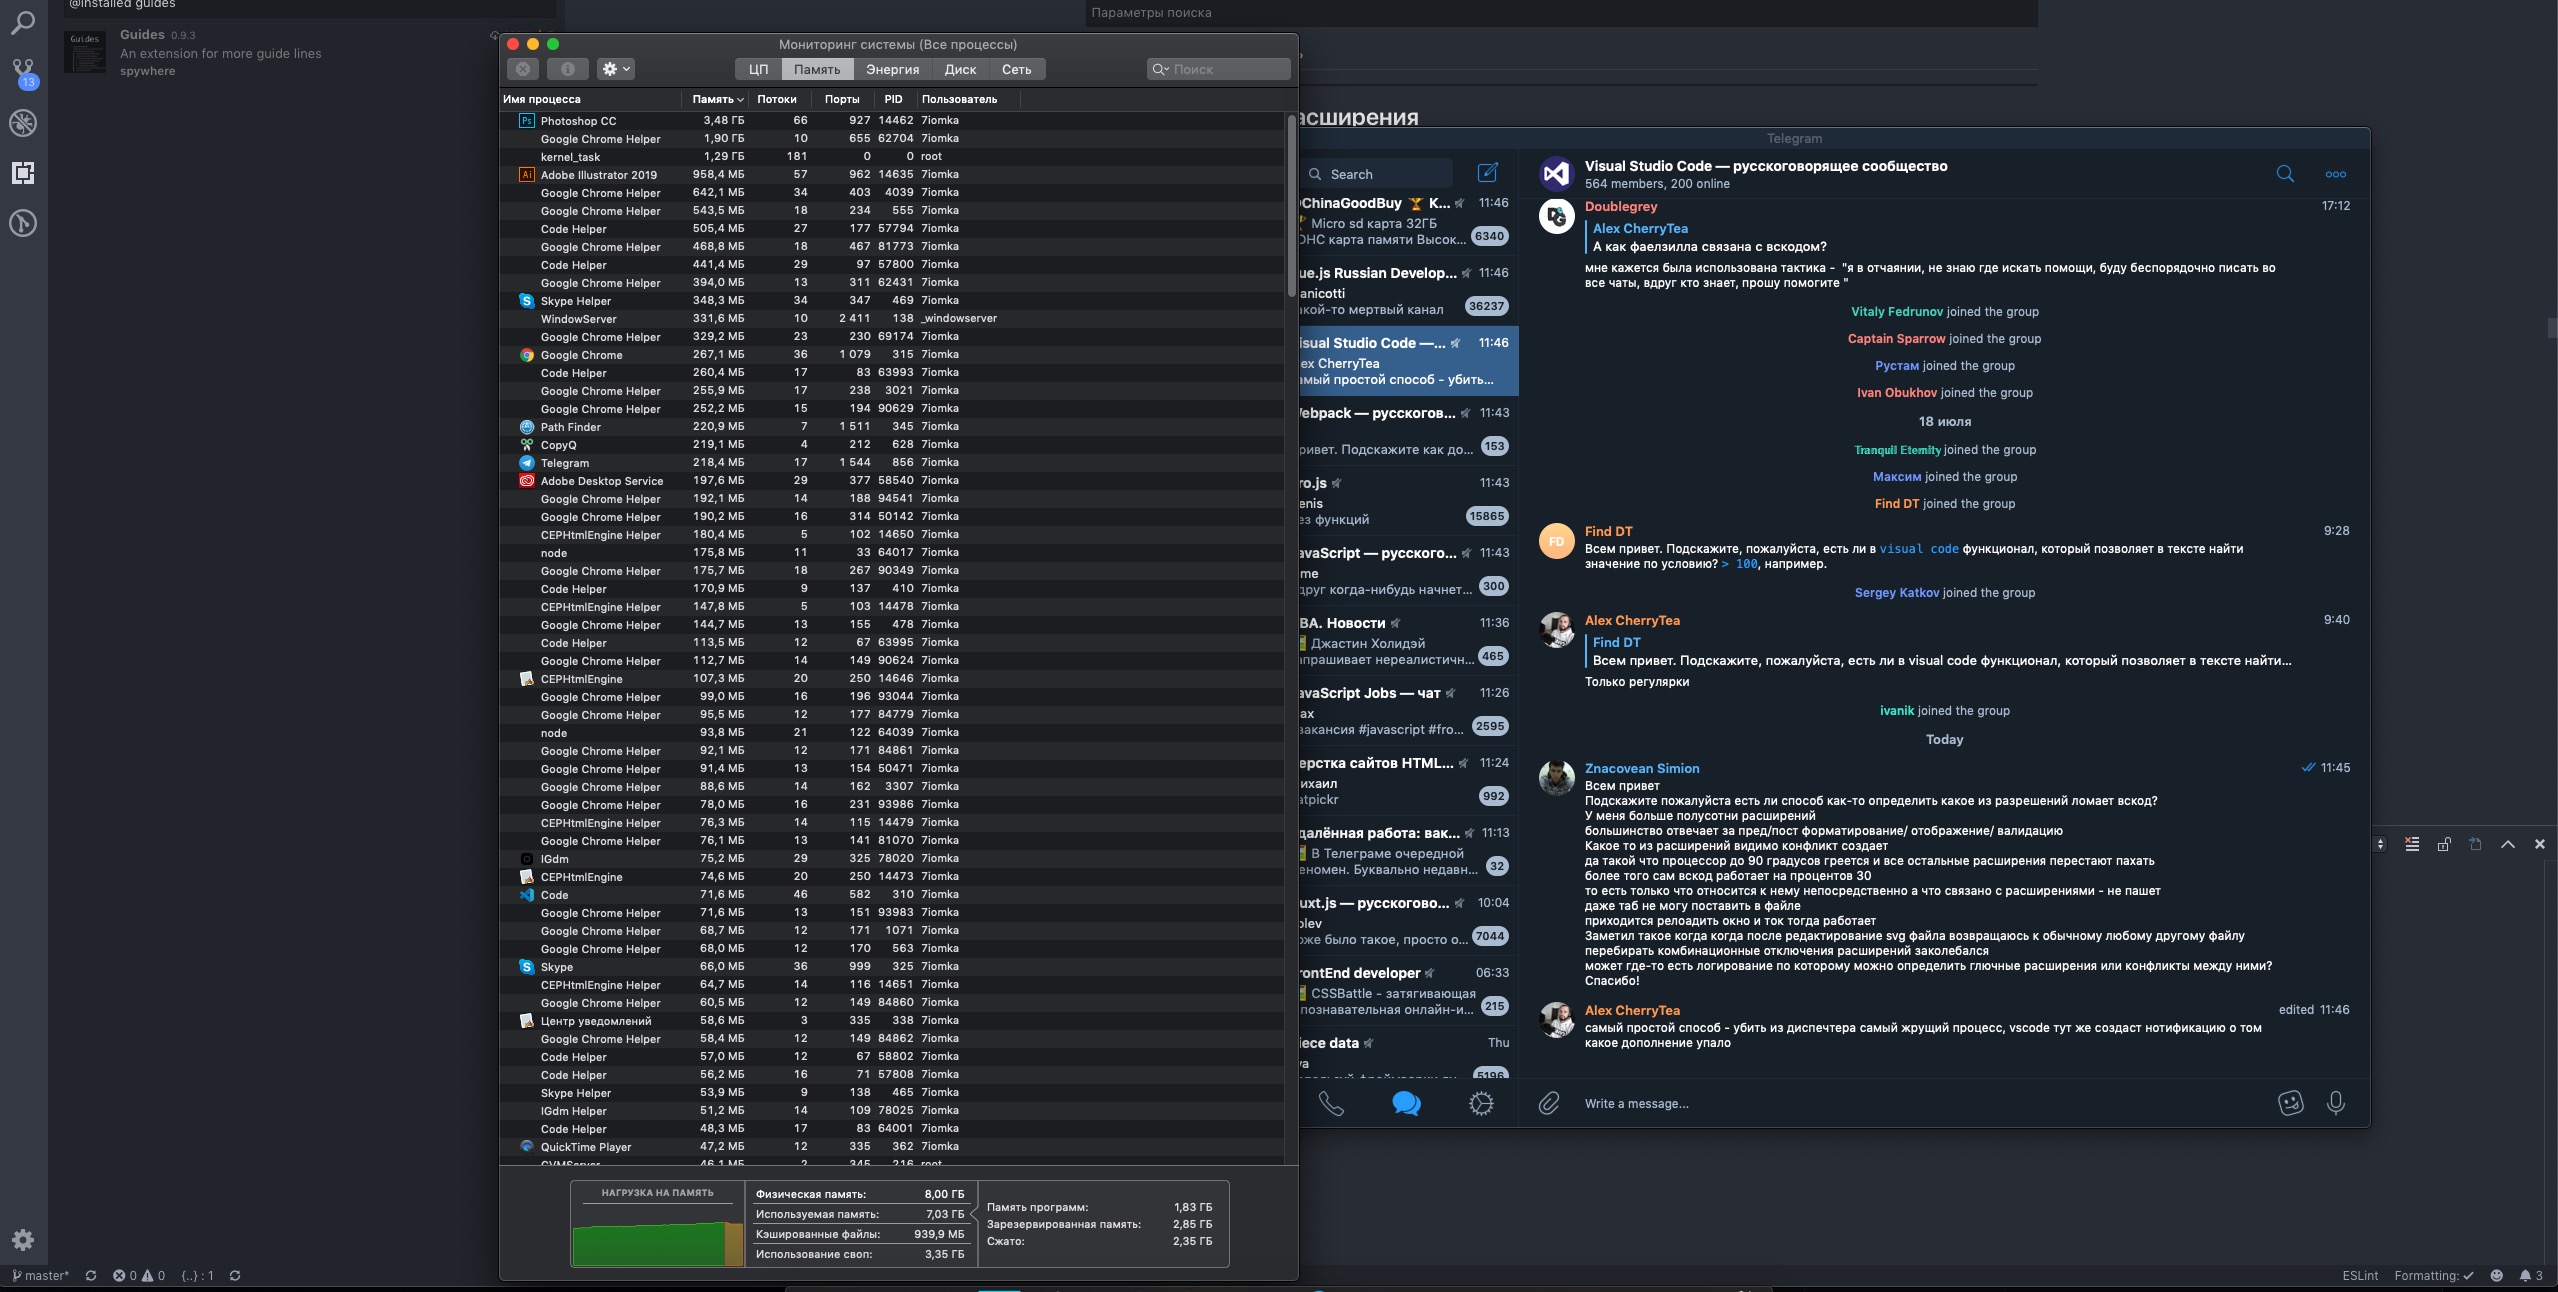Sort by Порты column header
Viewport: 2558px width, 1292px height.
pyautogui.click(x=842, y=99)
